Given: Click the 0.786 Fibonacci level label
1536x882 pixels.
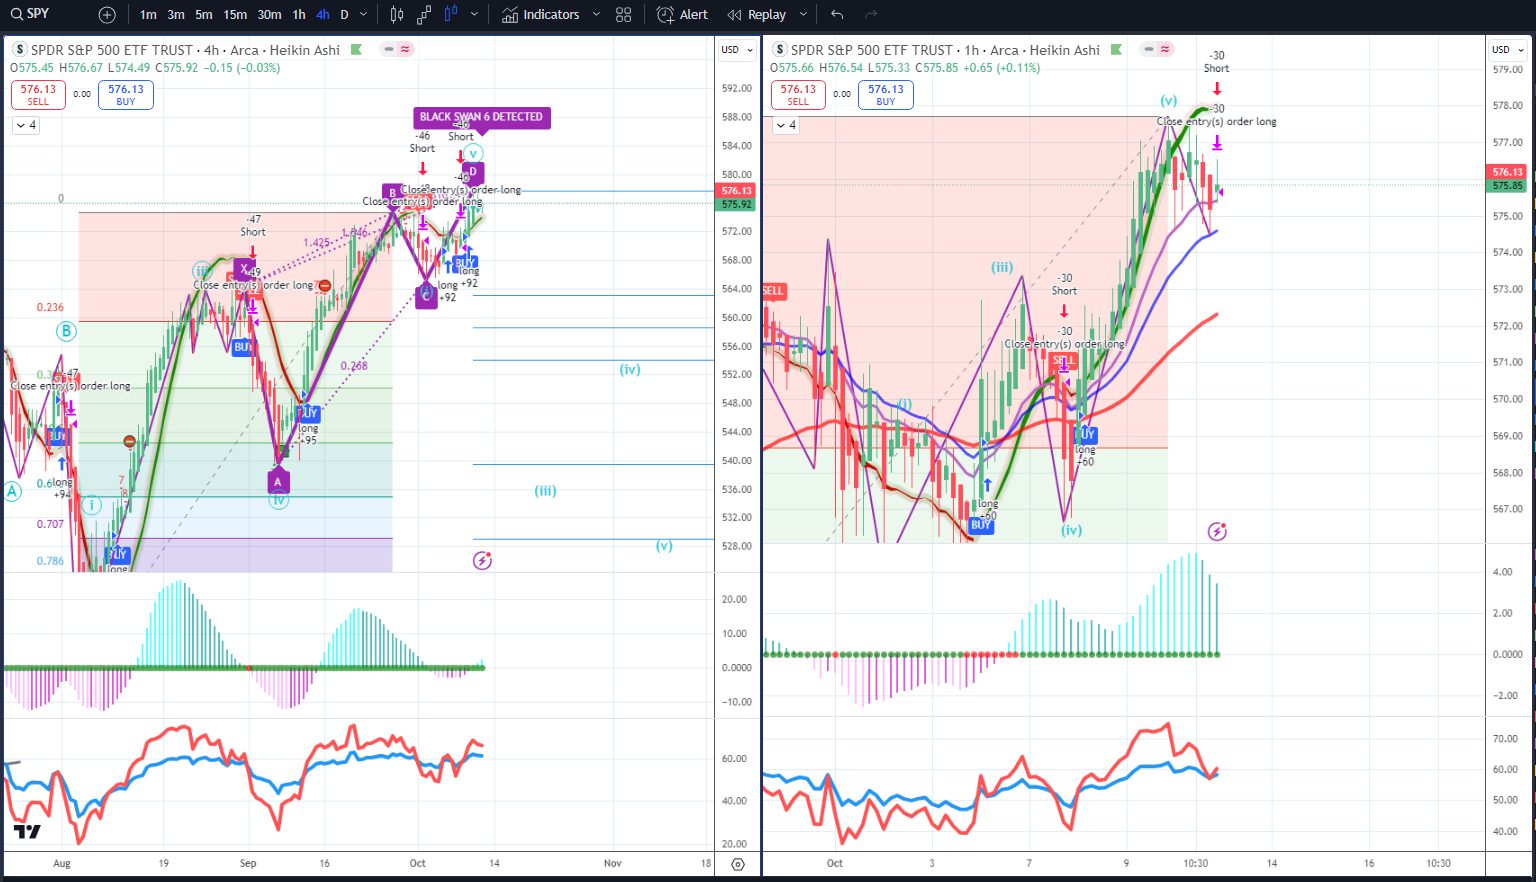Looking at the screenshot, I should click(x=50, y=561).
